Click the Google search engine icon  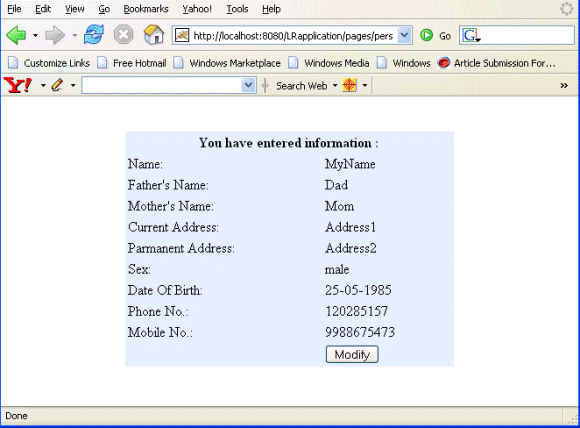pos(471,36)
